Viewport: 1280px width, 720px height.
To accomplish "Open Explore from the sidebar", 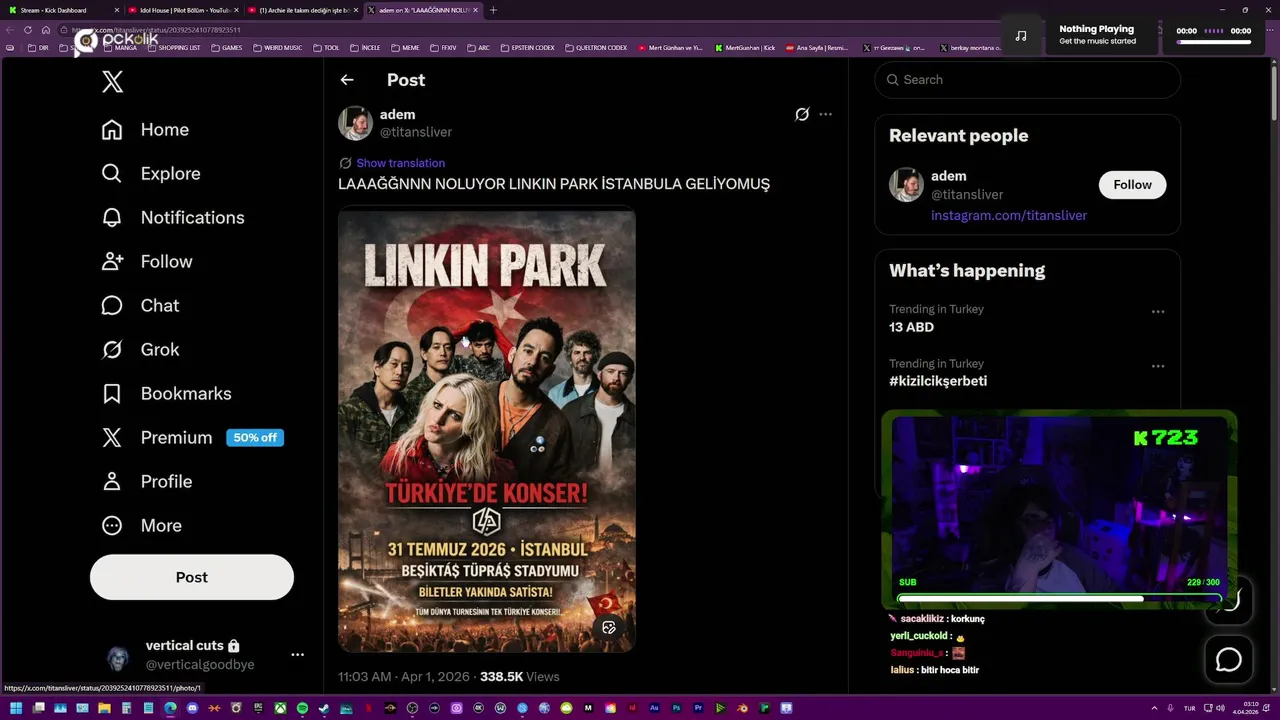I will 151,174.
